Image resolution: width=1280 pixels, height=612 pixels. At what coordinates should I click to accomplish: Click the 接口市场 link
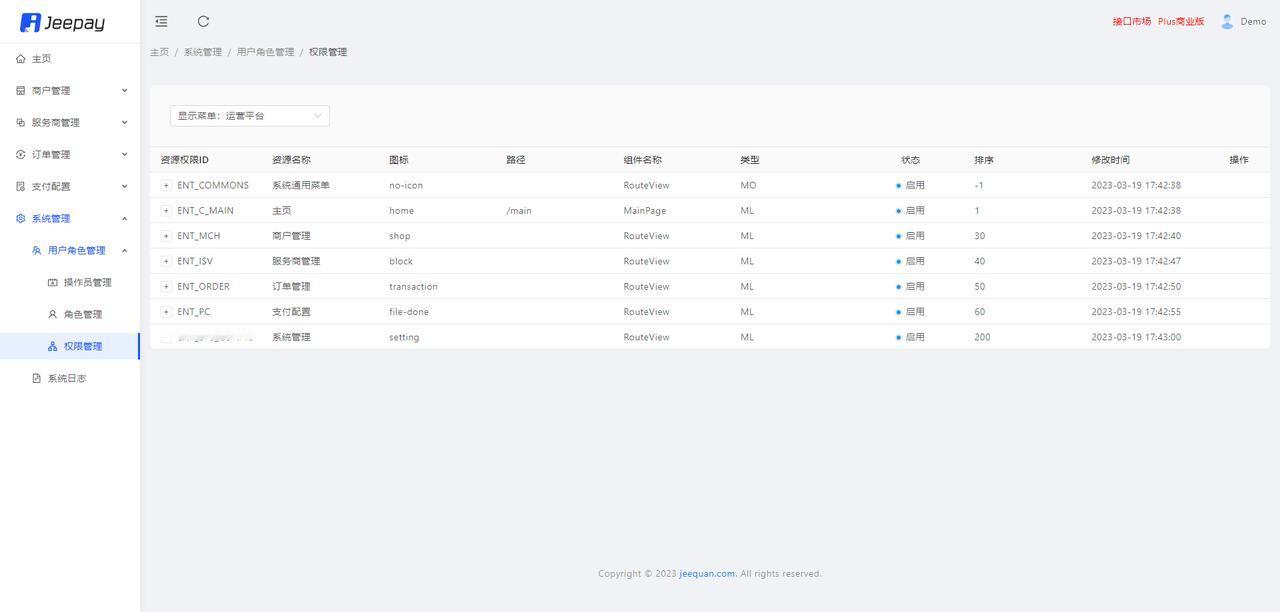point(1132,21)
